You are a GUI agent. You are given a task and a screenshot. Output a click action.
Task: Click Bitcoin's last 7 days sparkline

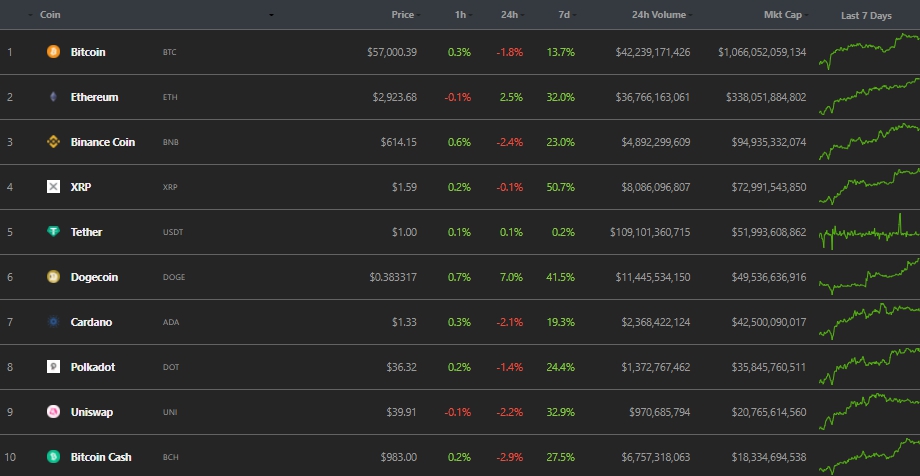click(868, 52)
